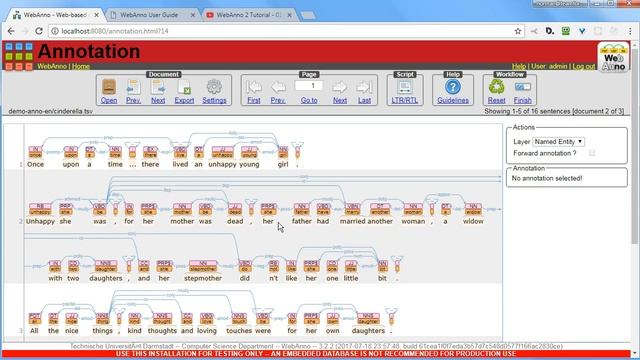The image size is (640, 360).
Task: Click the word 'loving' in sentence 3
Action: pyautogui.click(x=207, y=331)
